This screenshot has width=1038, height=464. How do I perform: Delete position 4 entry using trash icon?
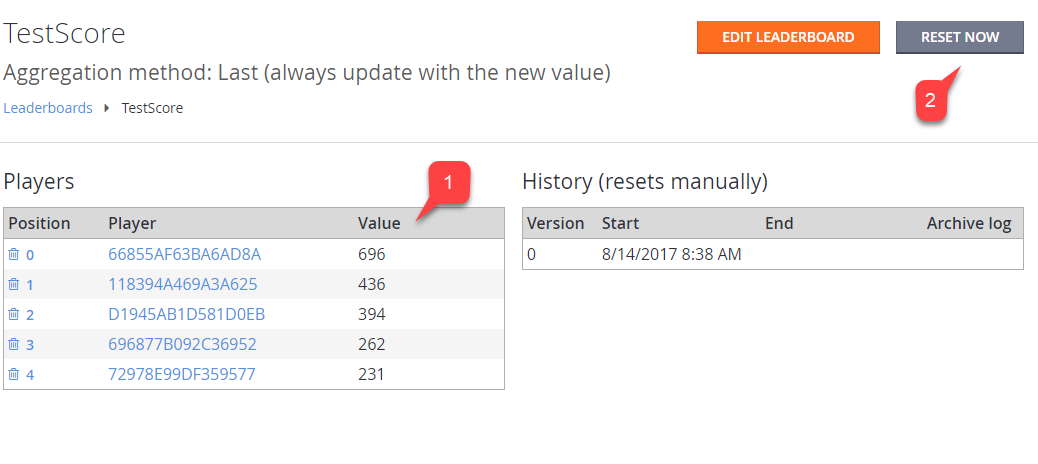coord(13,375)
